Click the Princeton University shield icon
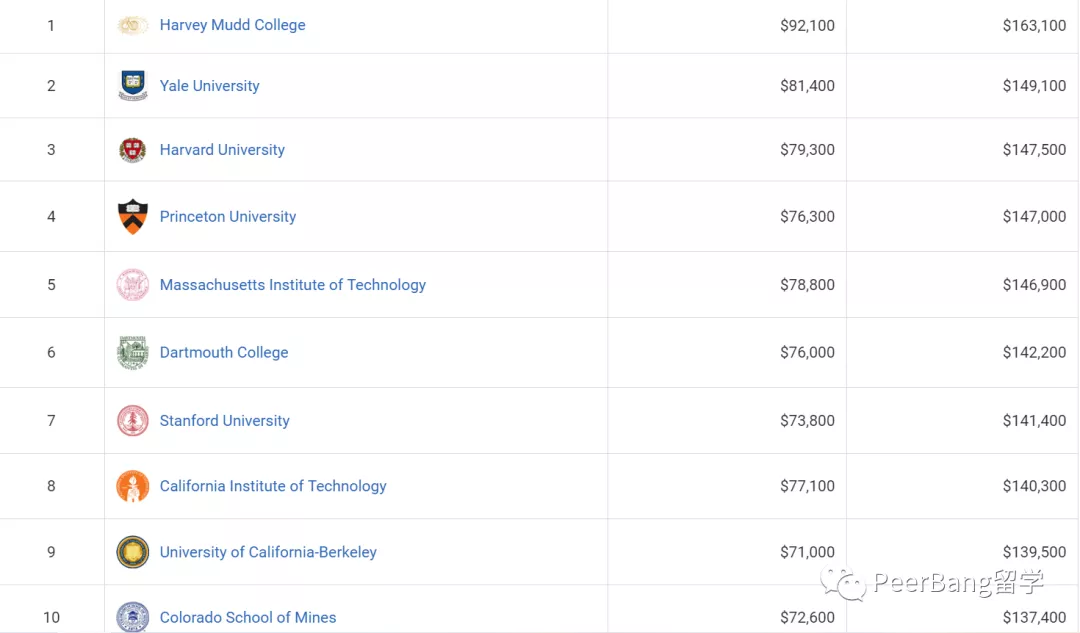 point(133,216)
